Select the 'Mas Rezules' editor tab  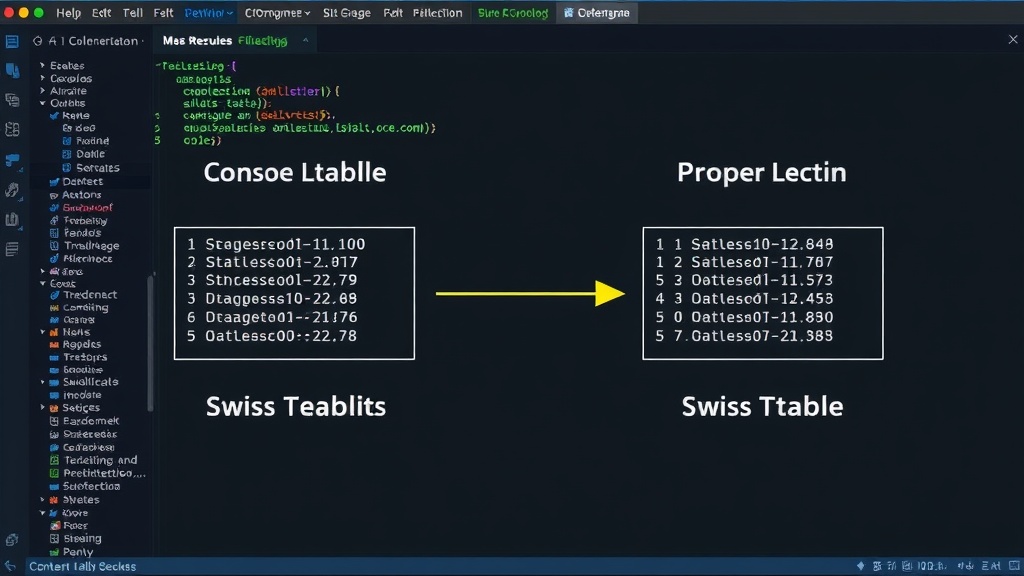197,41
